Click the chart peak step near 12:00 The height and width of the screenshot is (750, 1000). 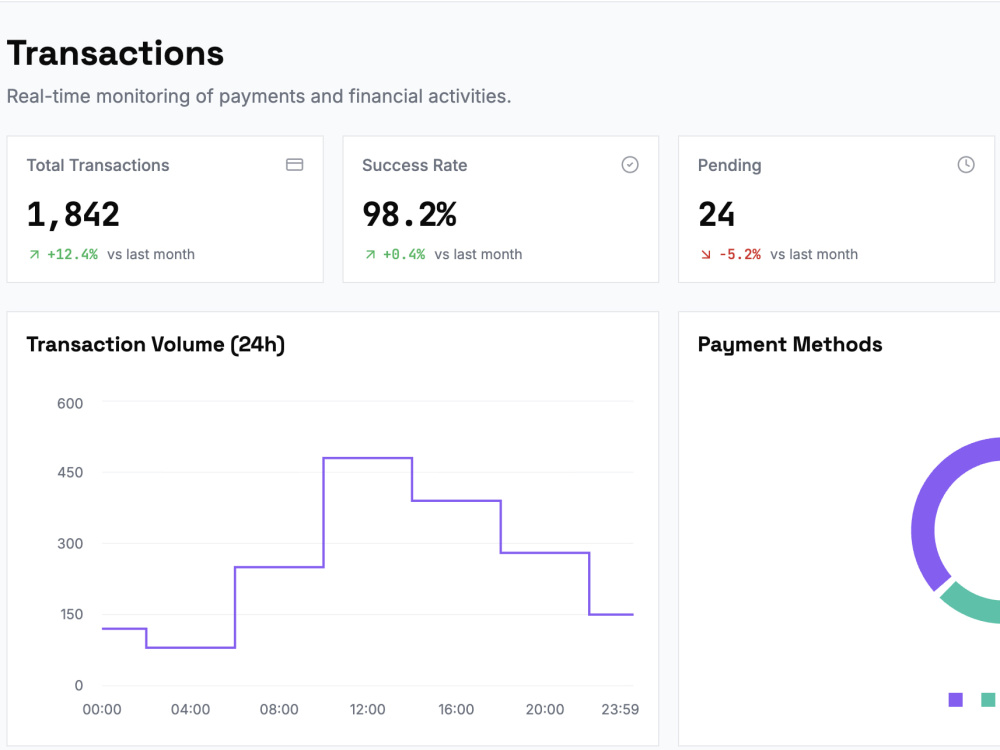point(368,458)
